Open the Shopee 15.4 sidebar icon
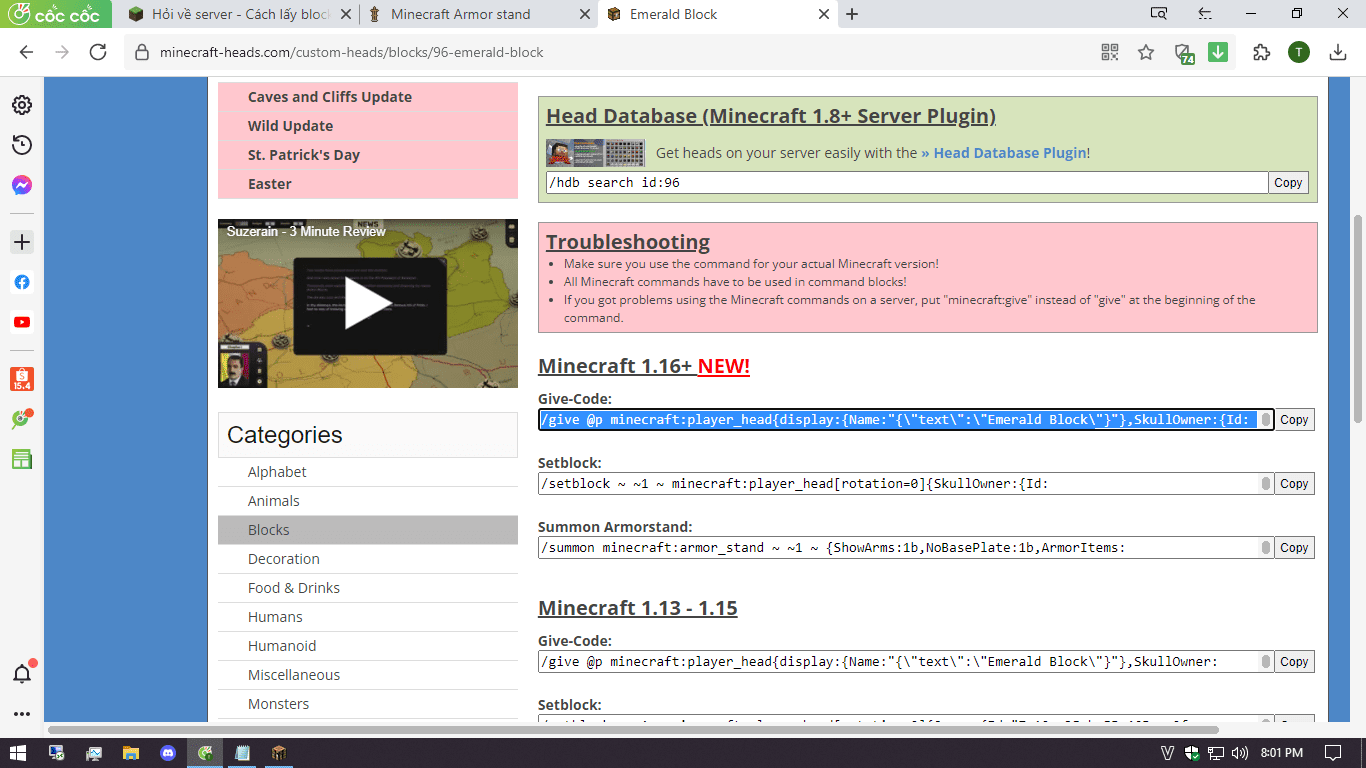The height and width of the screenshot is (768, 1366). [x=22, y=379]
